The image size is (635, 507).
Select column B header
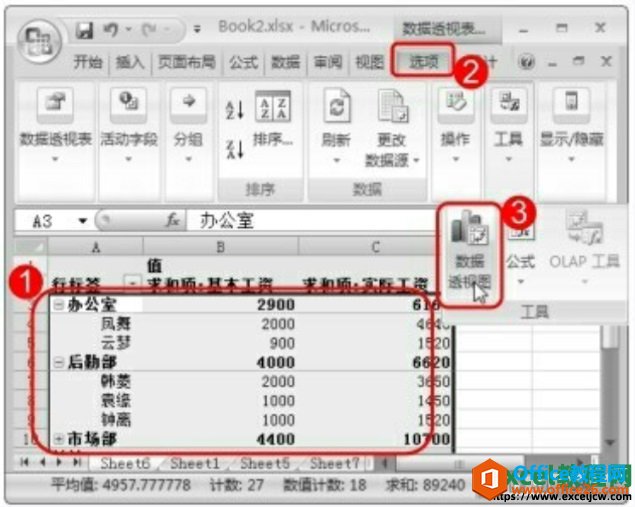tap(220, 247)
